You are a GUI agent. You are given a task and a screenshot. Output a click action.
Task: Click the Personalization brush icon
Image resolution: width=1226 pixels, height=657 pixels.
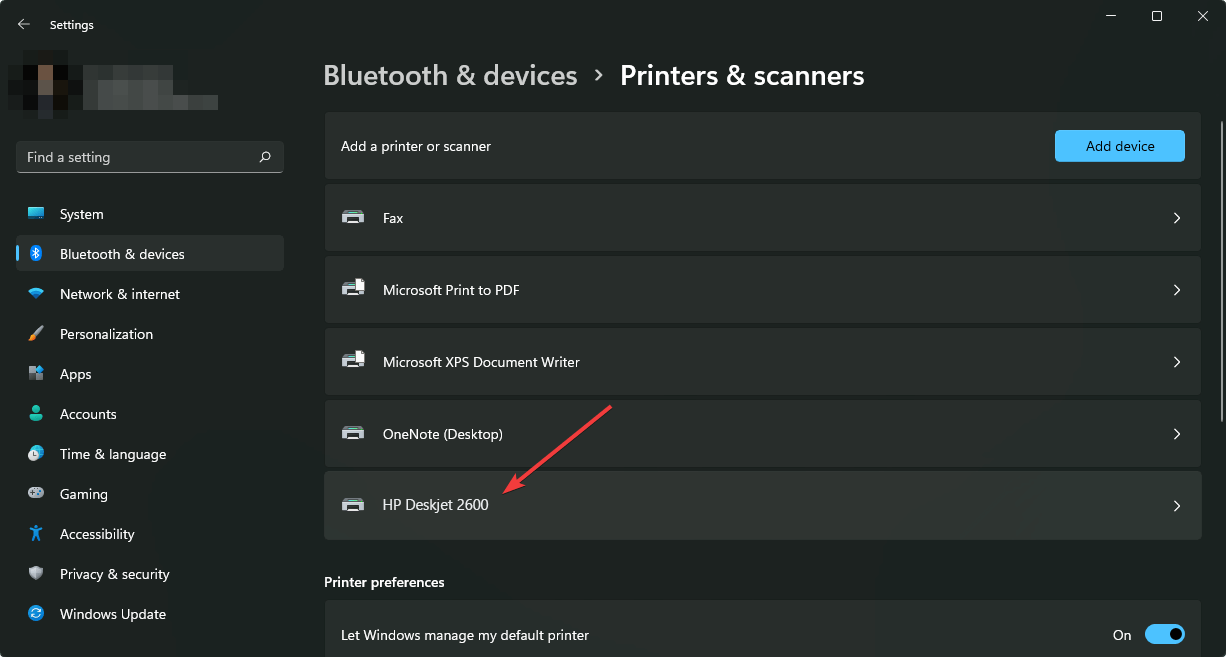36,333
